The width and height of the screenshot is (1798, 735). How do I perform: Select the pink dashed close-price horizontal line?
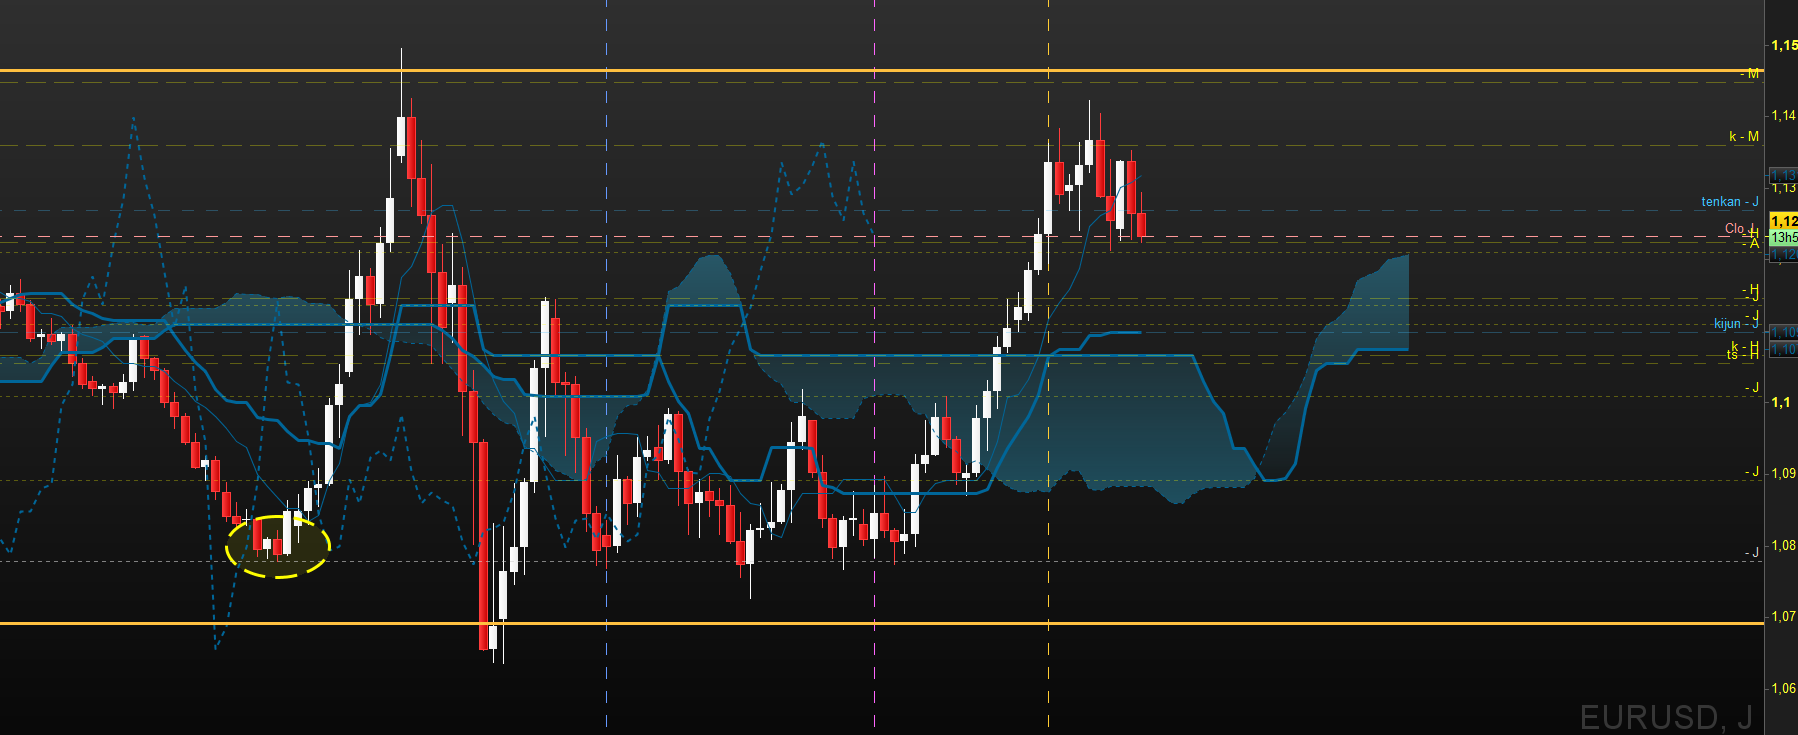(880, 237)
